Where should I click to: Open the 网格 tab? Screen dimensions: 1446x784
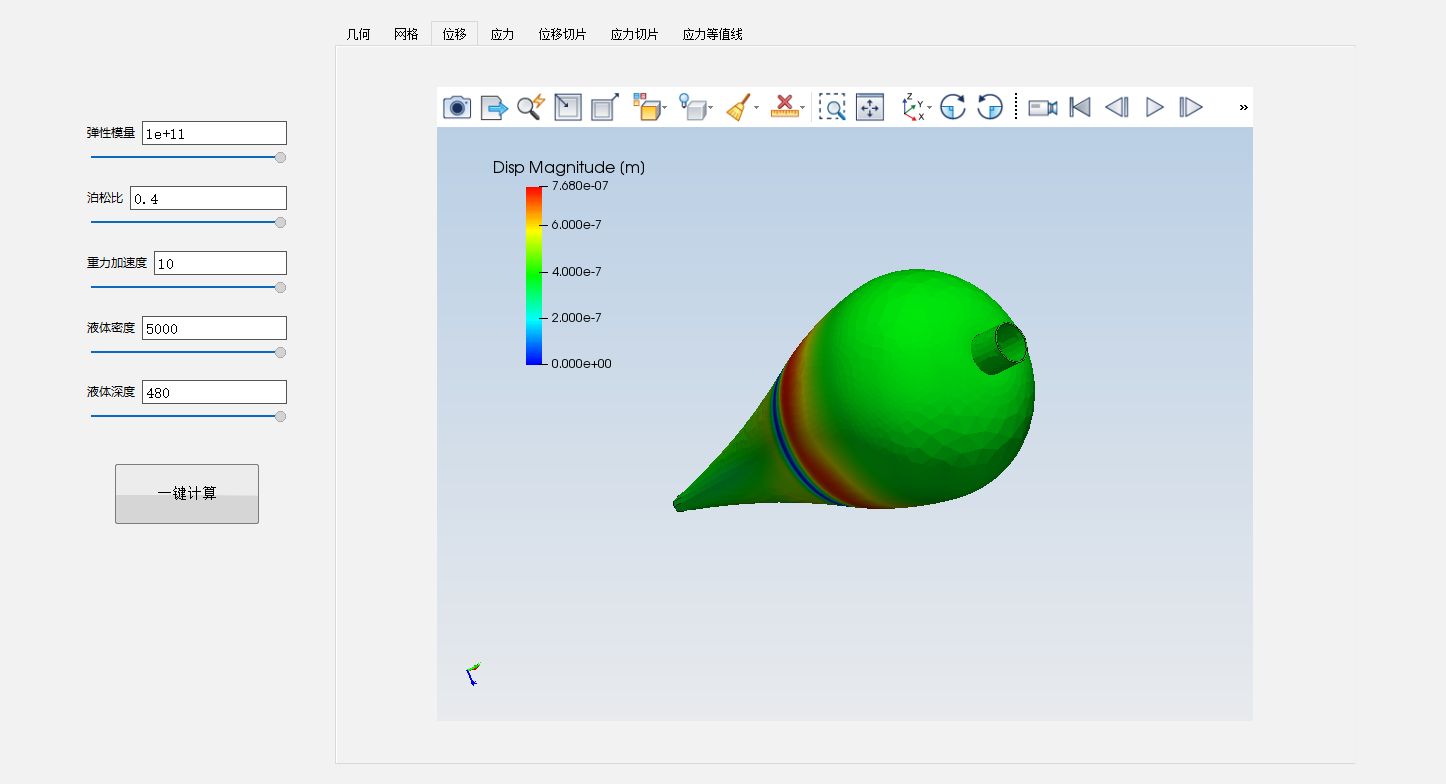pyautogui.click(x=406, y=34)
